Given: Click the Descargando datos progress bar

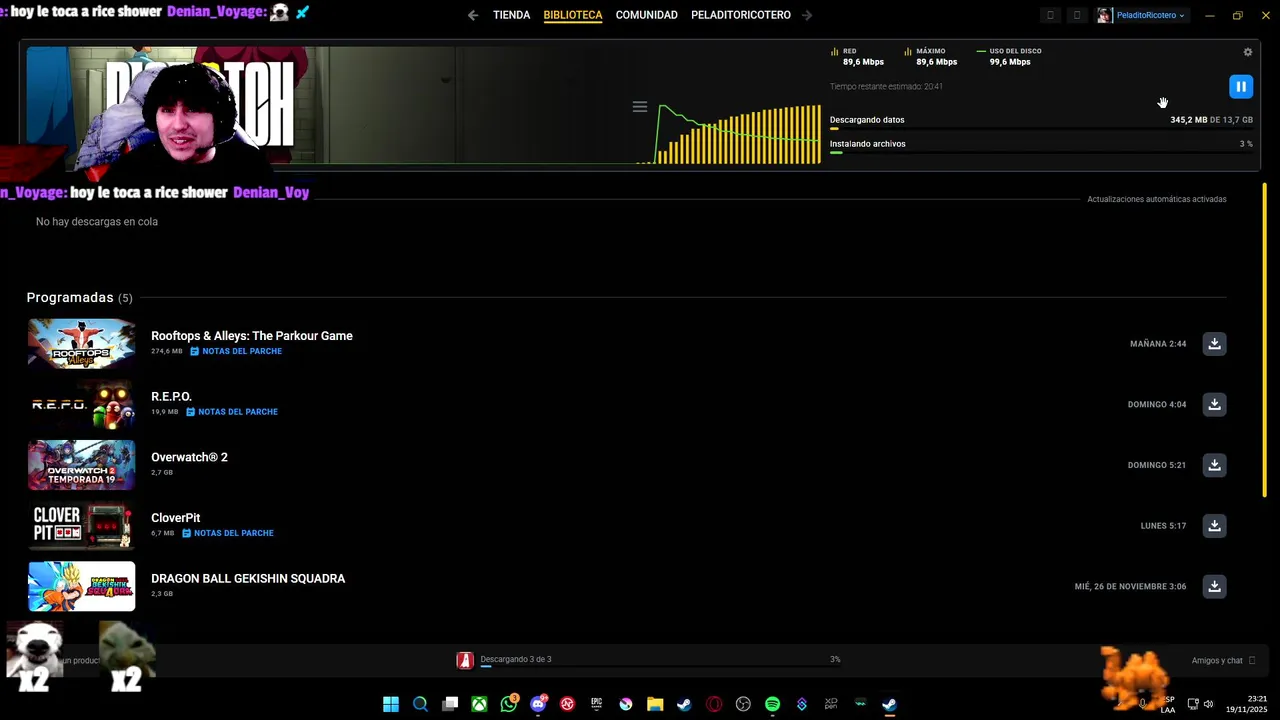Looking at the screenshot, I should pyautogui.click(x=1041, y=129).
